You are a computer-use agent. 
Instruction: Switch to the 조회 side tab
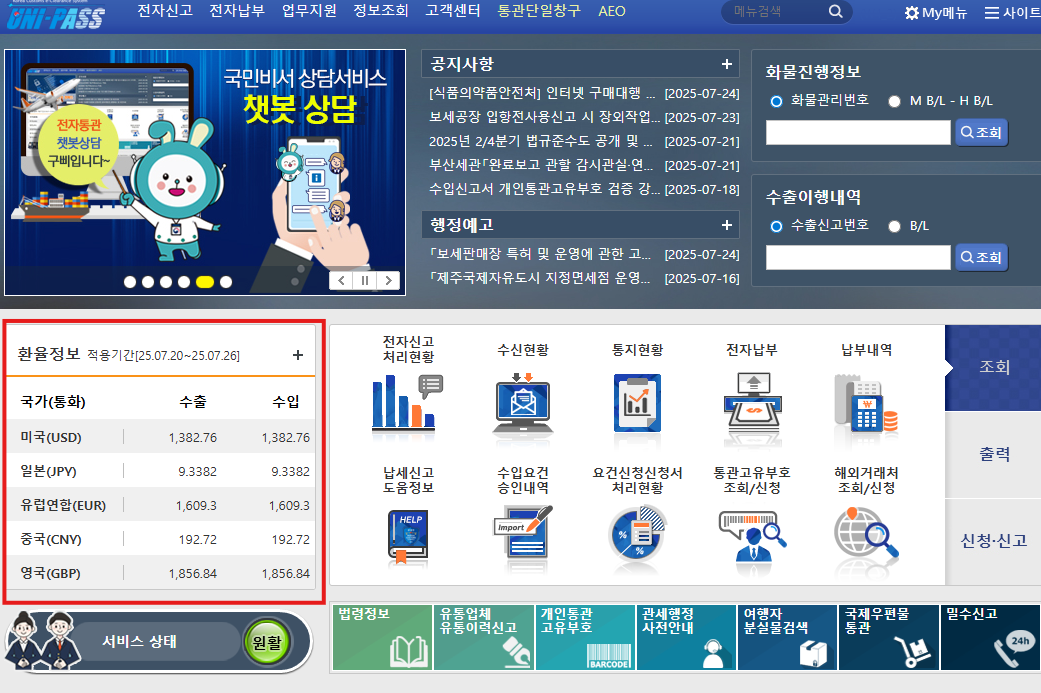point(994,368)
